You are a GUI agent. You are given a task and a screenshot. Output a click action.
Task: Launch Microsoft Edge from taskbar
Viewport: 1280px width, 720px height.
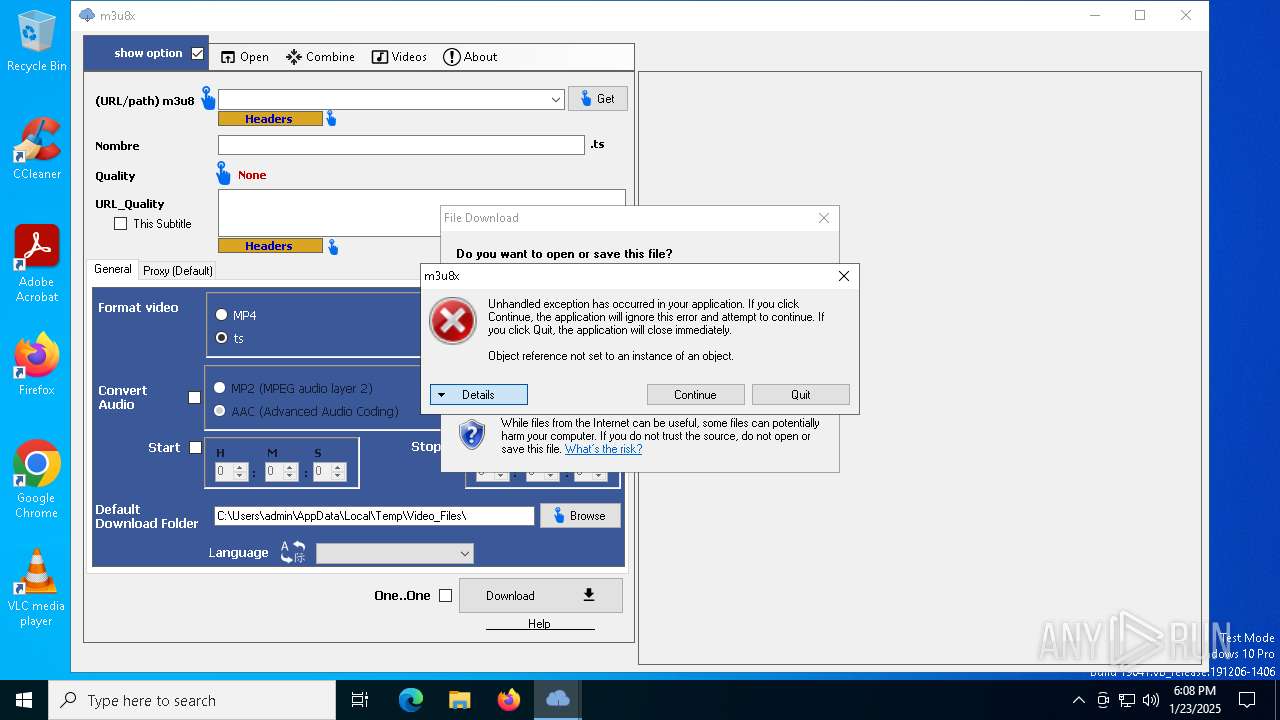click(x=411, y=700)
